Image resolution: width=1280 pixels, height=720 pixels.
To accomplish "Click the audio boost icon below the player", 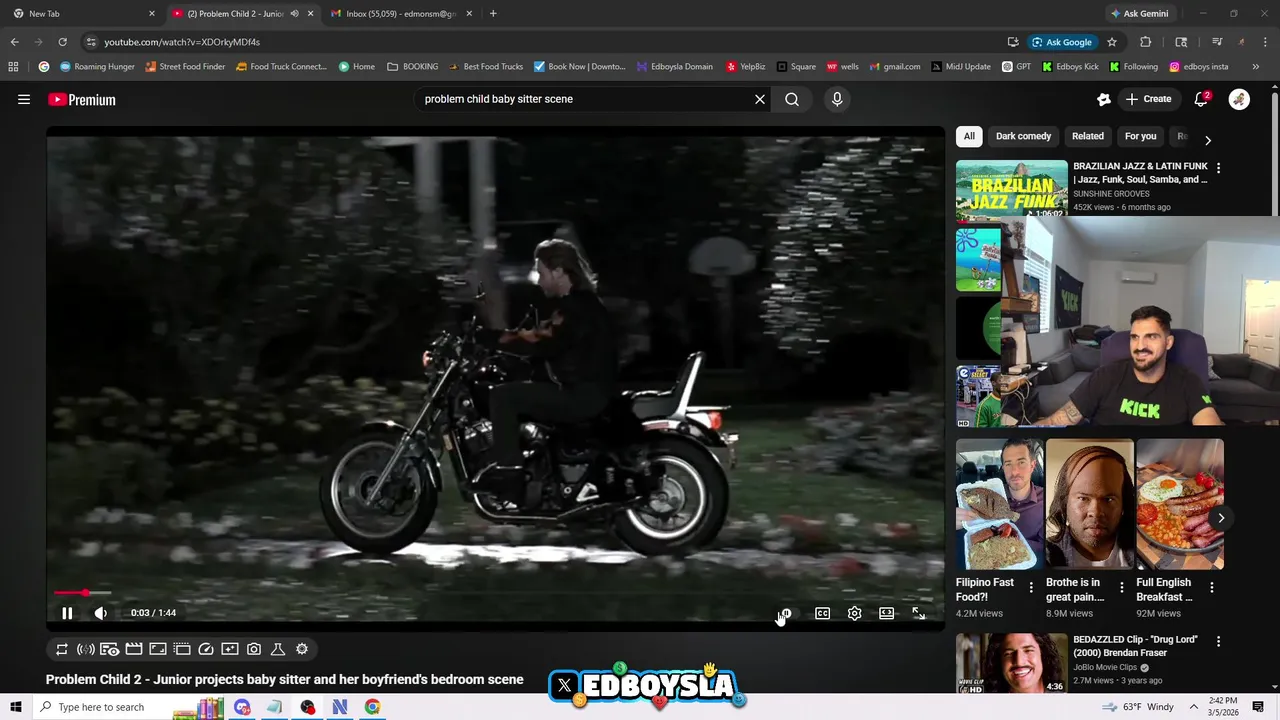I will point(86,649).
